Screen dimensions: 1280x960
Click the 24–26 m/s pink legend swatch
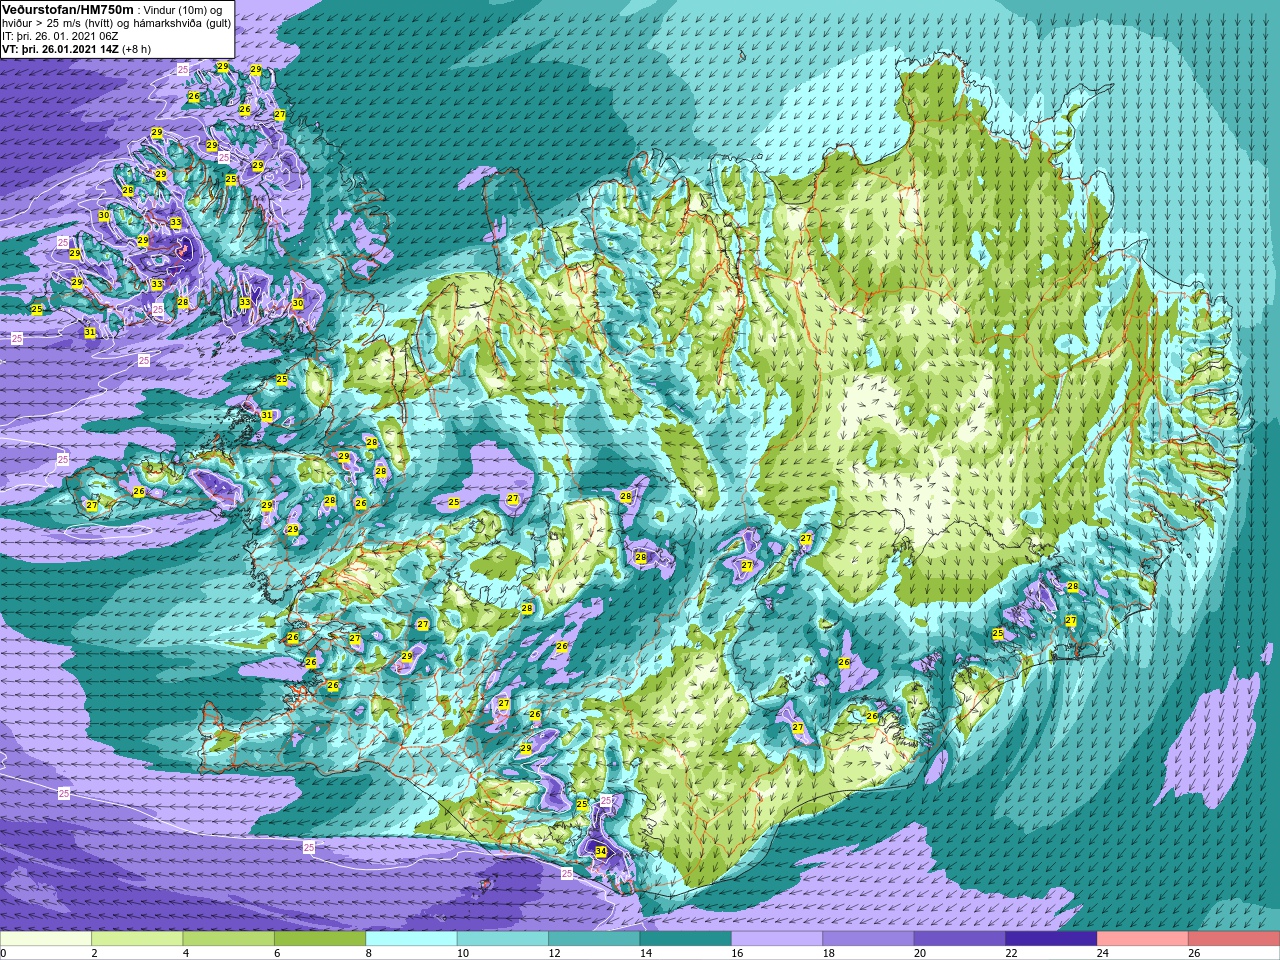tap(1142, 939)
